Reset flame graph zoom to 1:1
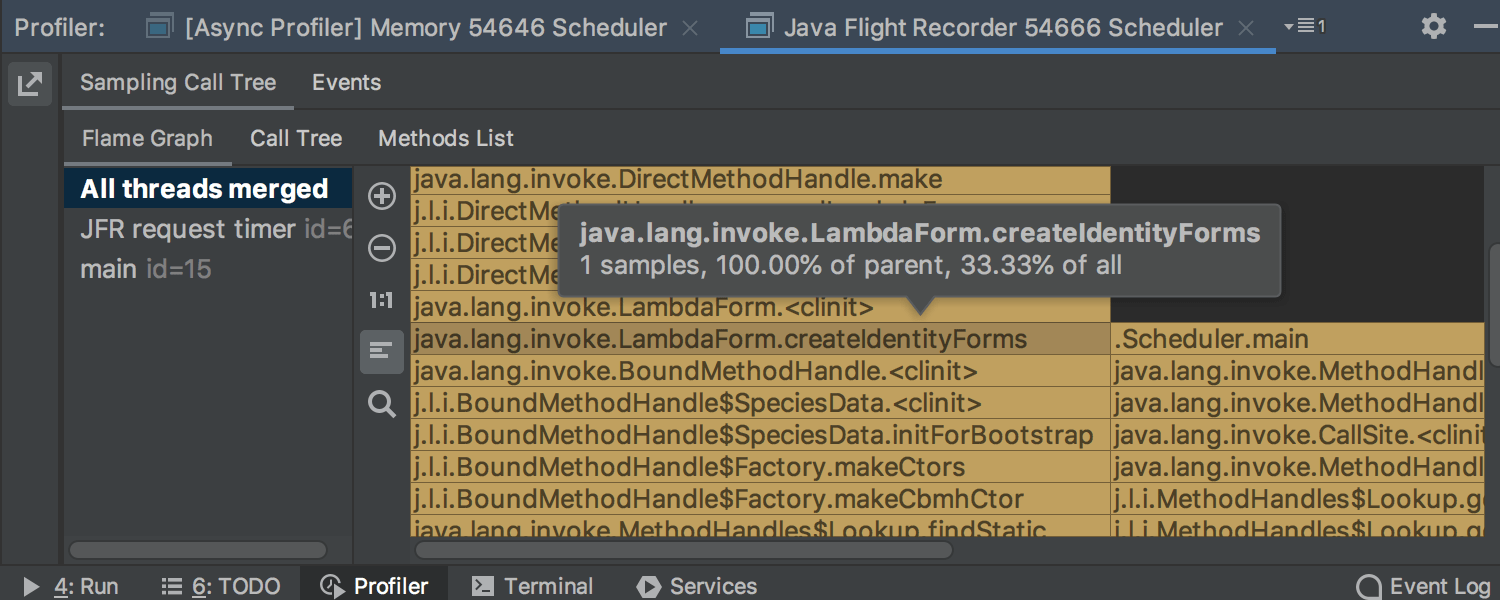Image resolution: width=1500 pixels, height=600 pixels. pos(382,300)
